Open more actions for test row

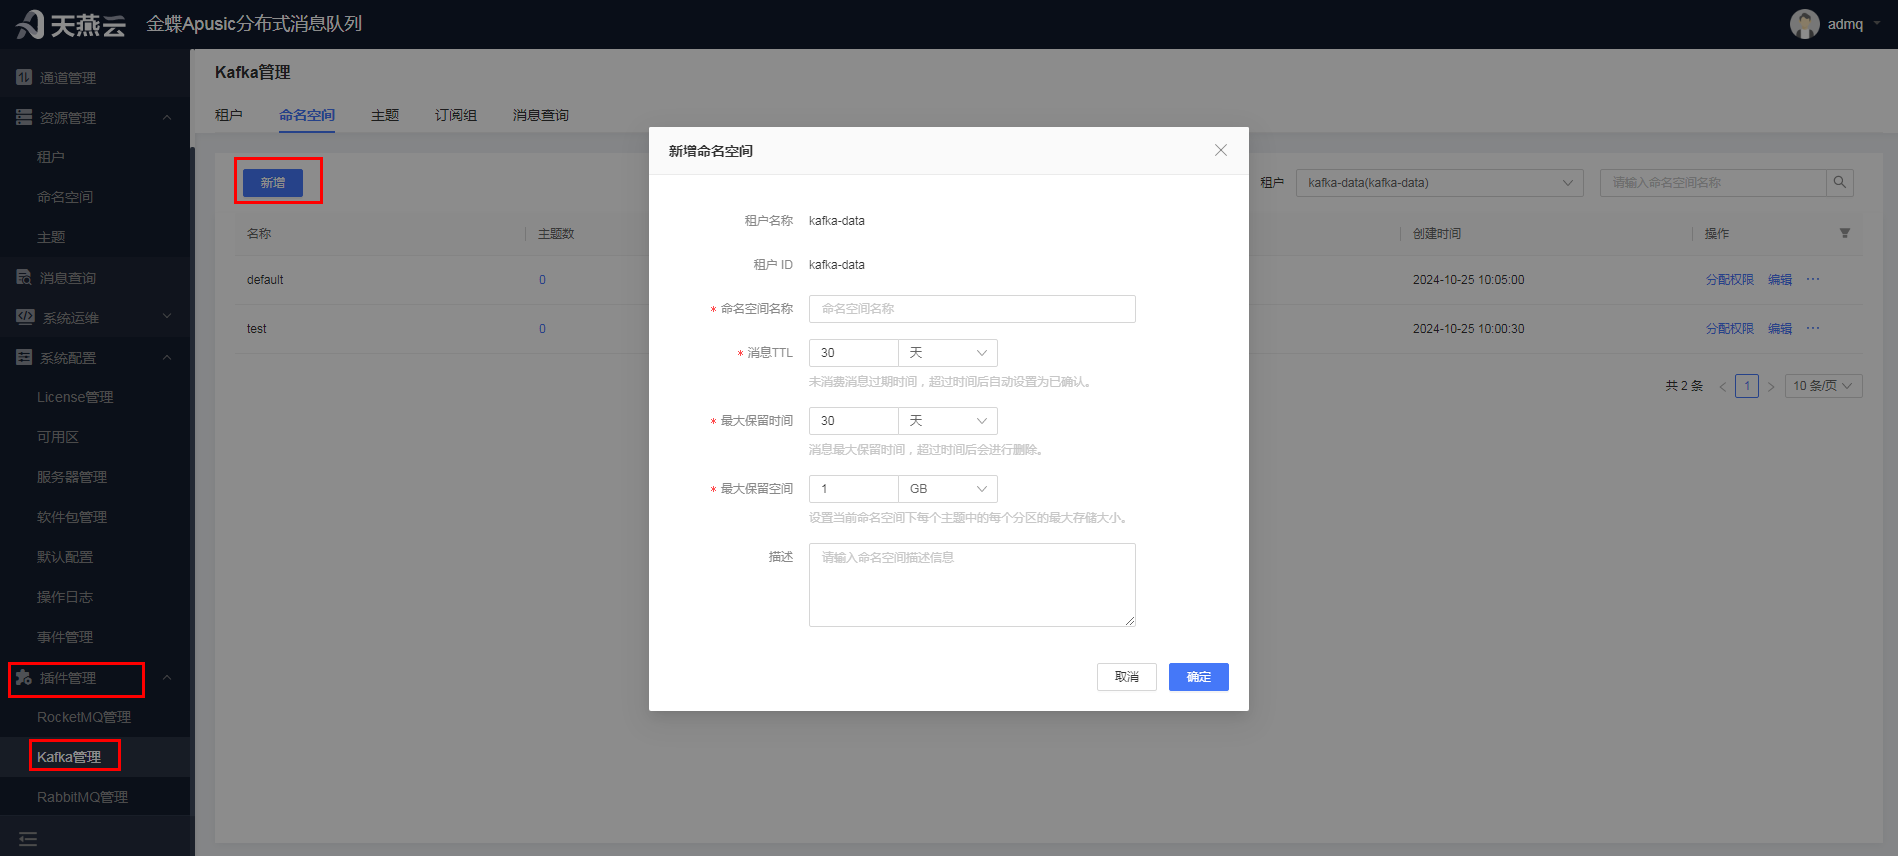coord(1813,328)
